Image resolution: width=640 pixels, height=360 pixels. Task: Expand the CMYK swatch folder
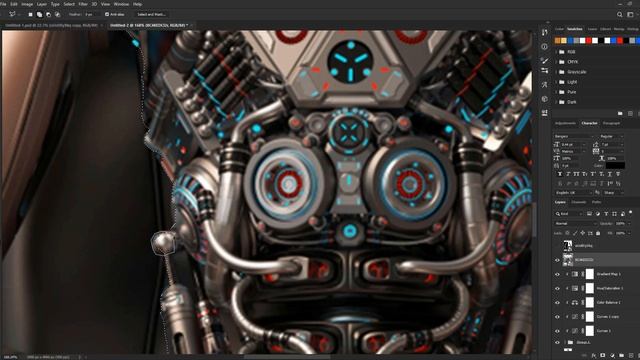pyautogui.click(x=556, y=62)
